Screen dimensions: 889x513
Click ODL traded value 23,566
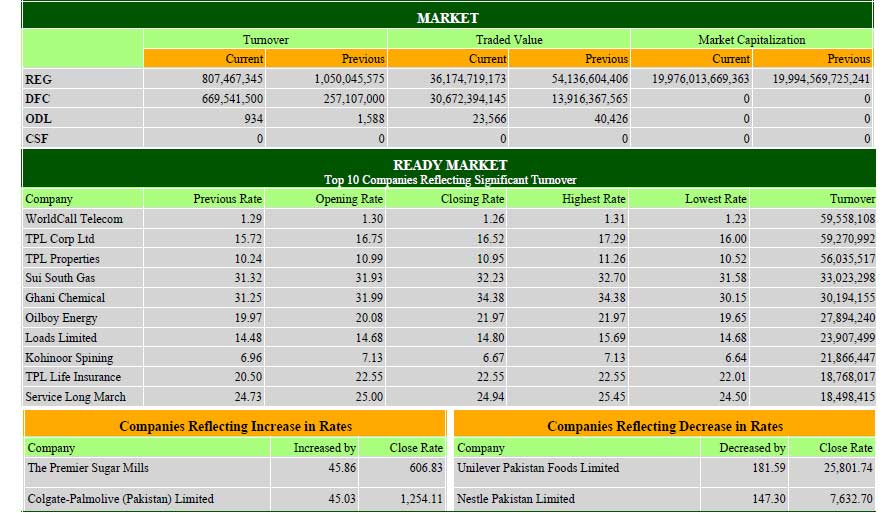(x=489, y=118)
